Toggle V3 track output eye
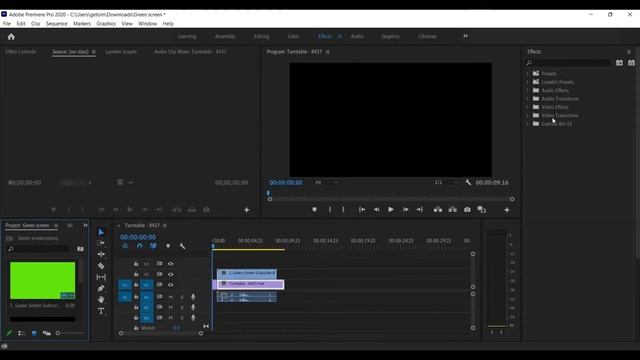This screenshot has width=640, height=360. point(171,264)
